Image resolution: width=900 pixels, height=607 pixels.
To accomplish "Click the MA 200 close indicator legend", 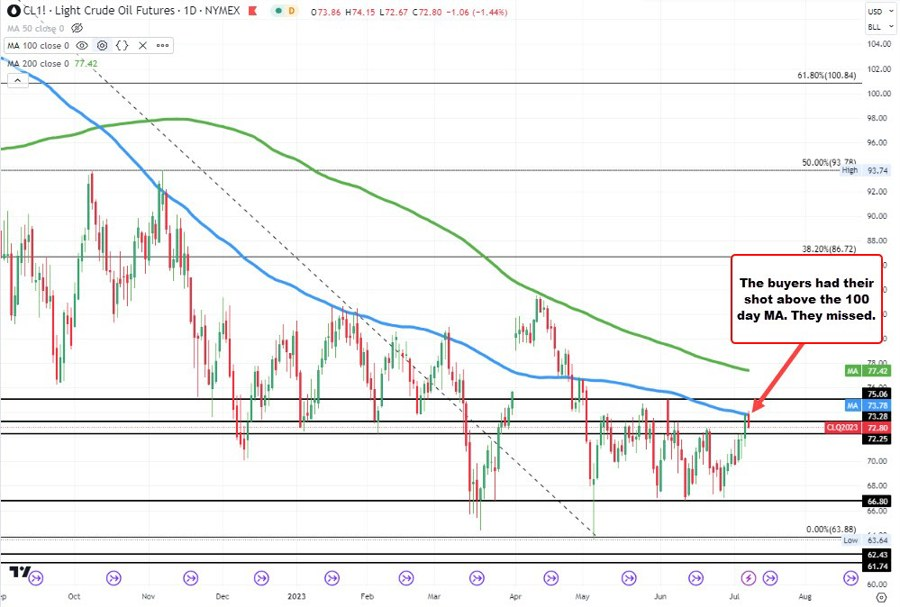I will coord(35,63).
